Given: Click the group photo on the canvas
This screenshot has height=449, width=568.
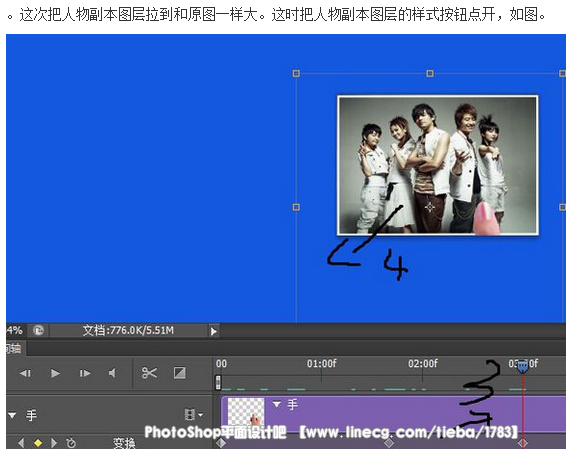Looking at the screenshot, I should (438, 165).
